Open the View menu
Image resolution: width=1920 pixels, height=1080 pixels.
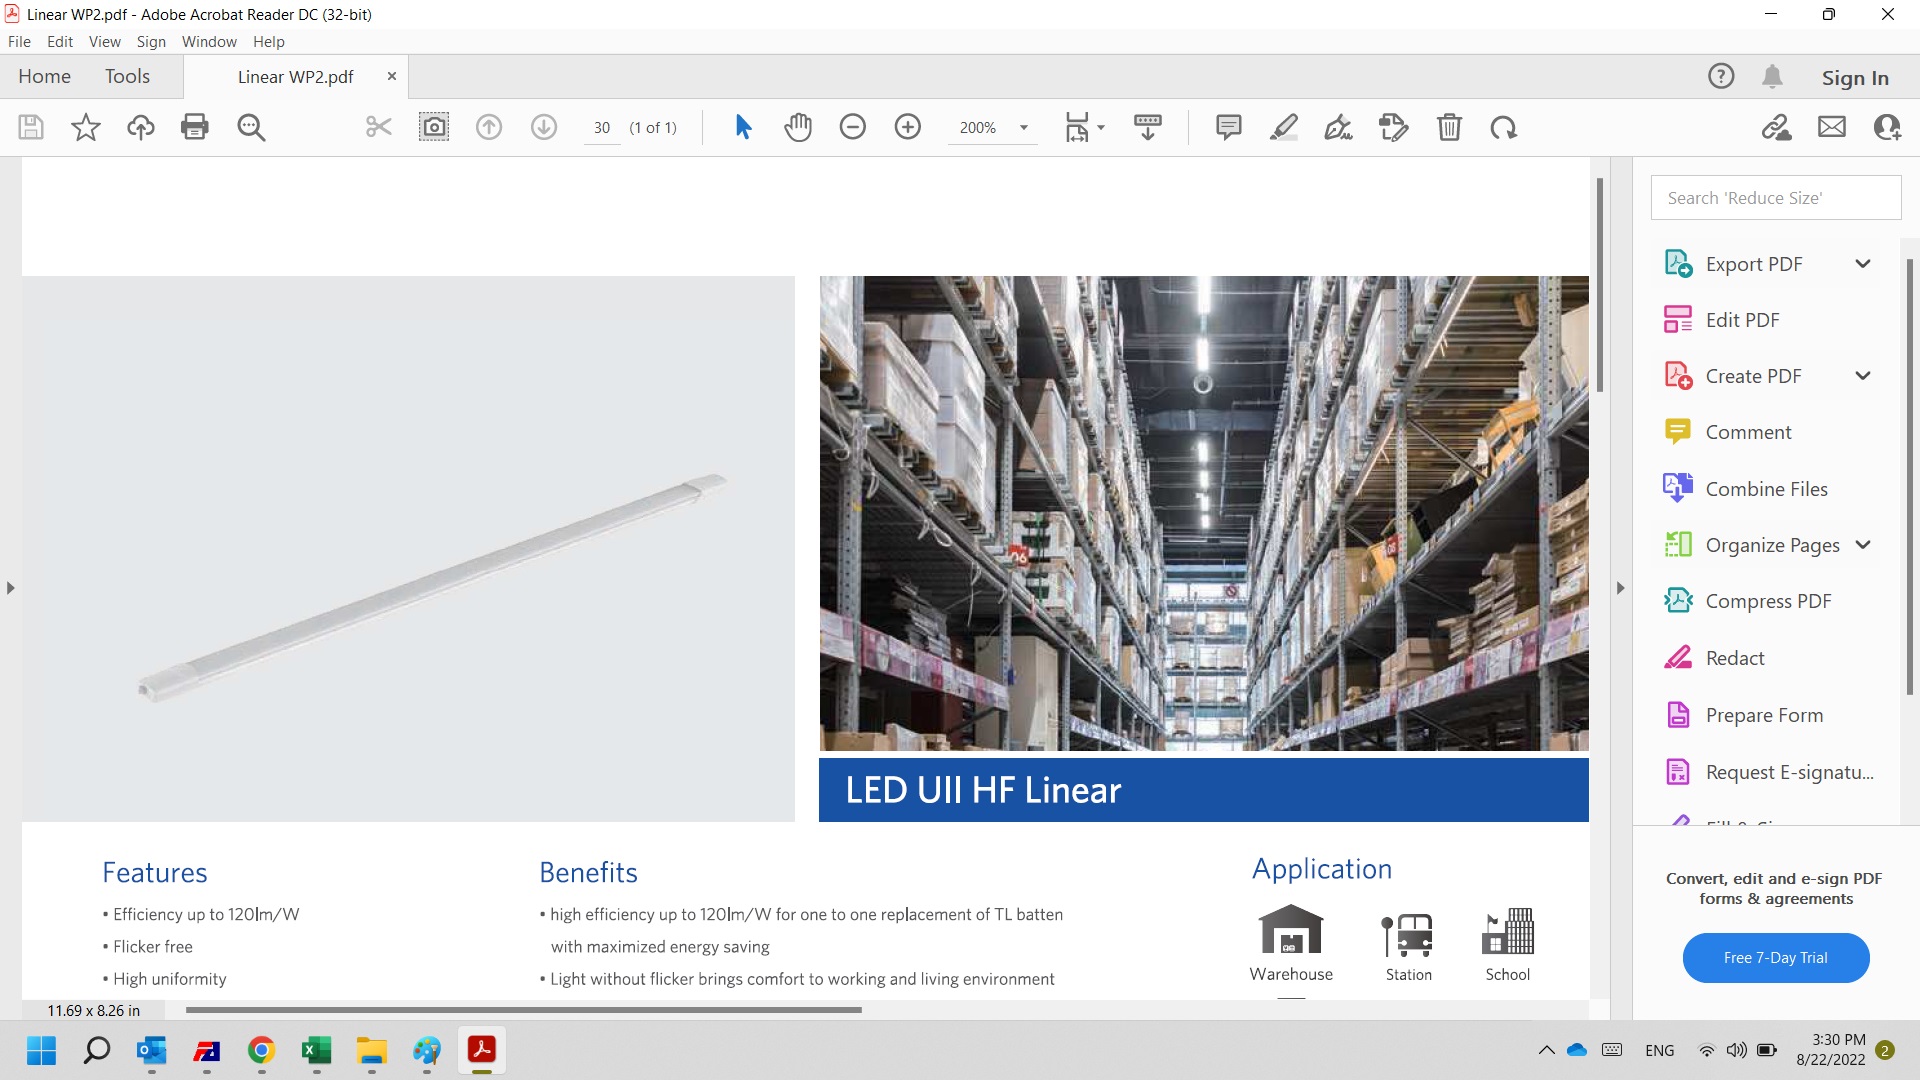click(x=104, y=41)
